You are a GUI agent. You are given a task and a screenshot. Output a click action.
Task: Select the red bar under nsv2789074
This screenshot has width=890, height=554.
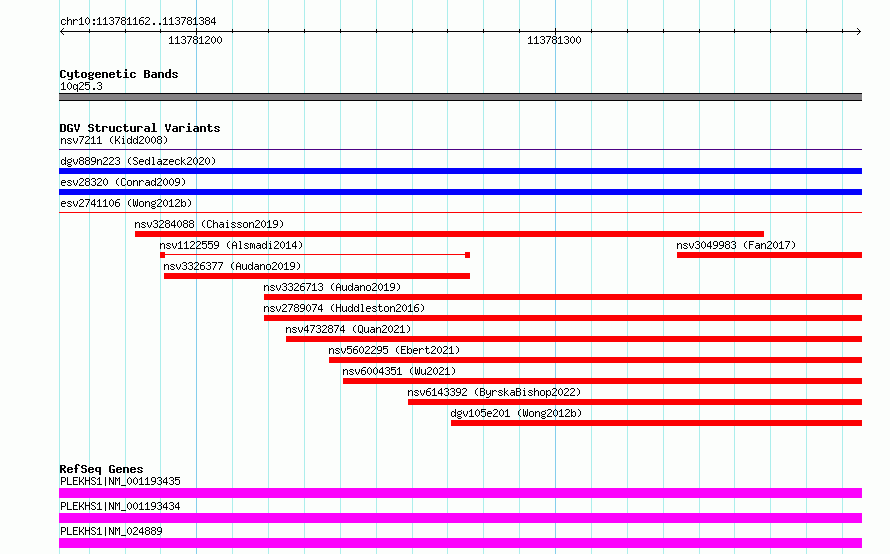(563, 318)
